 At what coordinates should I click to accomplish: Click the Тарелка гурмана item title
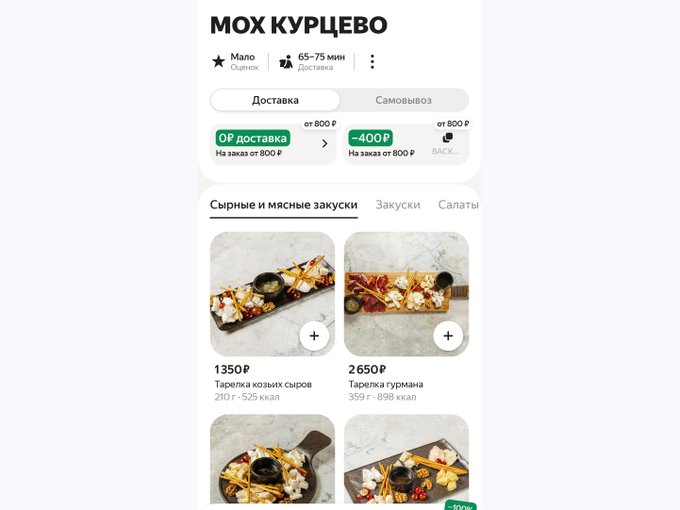coord(386,384)
